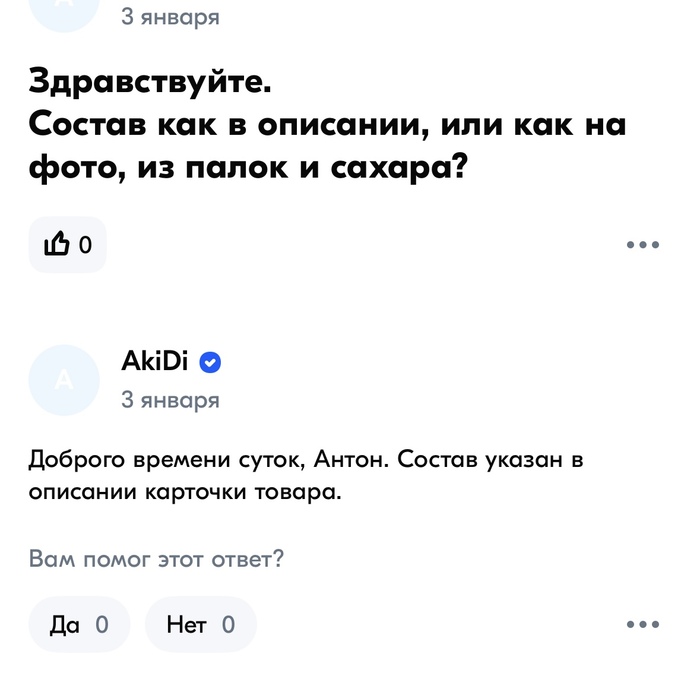Click the like count beside the thumbs-up
This screenshot has height=682, width=700.
(x=85, y=244)
